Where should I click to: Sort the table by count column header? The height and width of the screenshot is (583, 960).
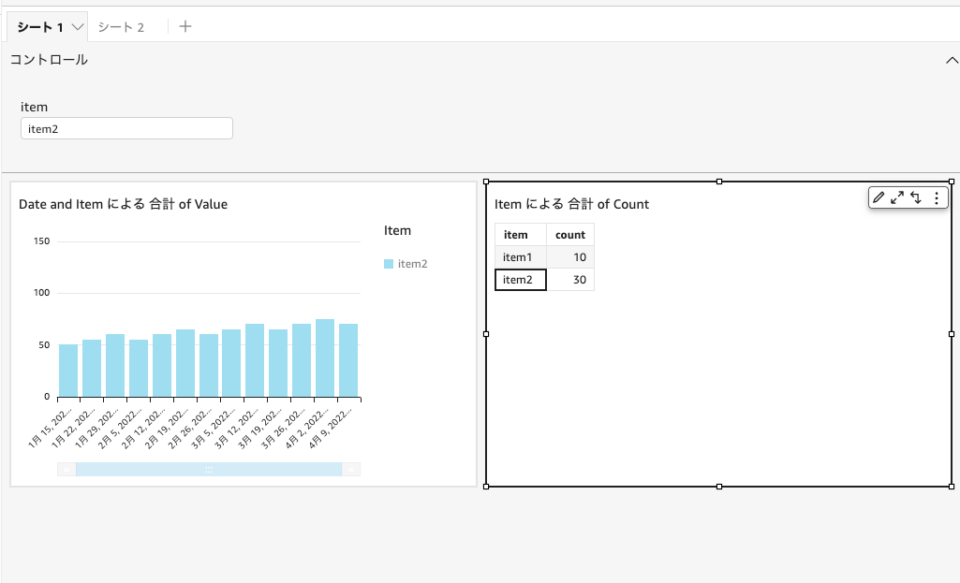[x=569, y=234]
